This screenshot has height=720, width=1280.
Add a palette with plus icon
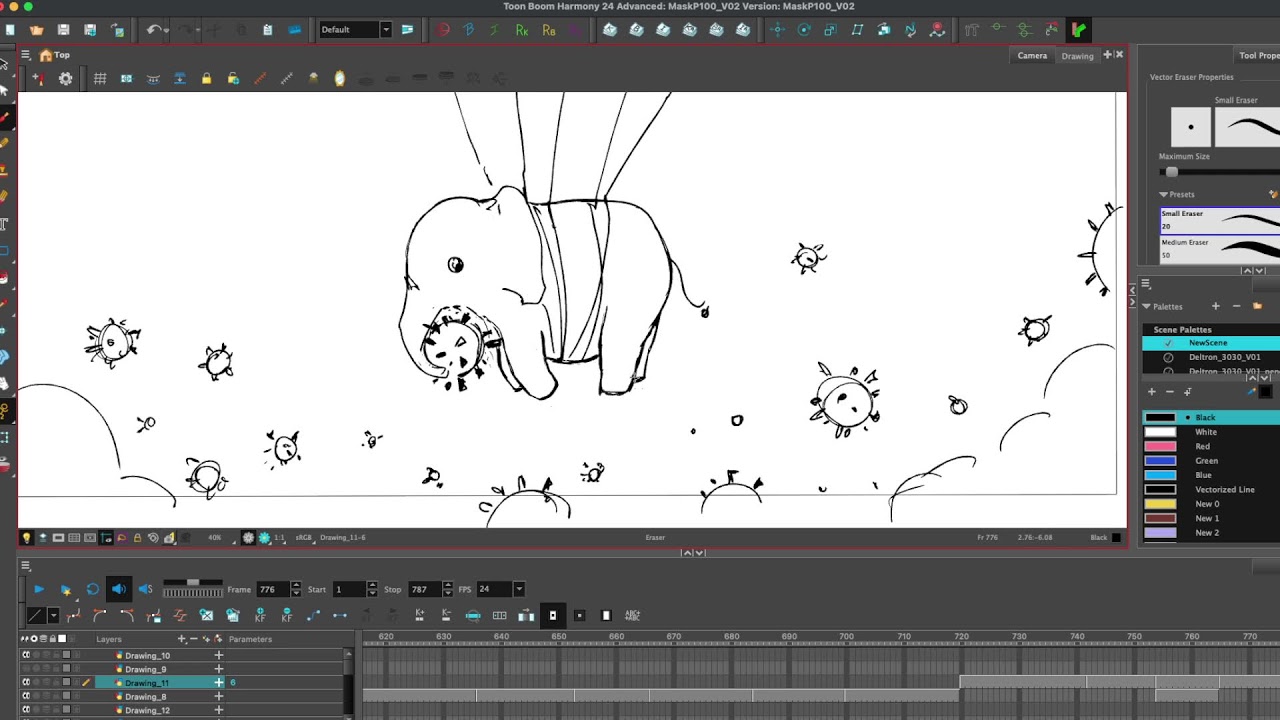point(1216,306)
